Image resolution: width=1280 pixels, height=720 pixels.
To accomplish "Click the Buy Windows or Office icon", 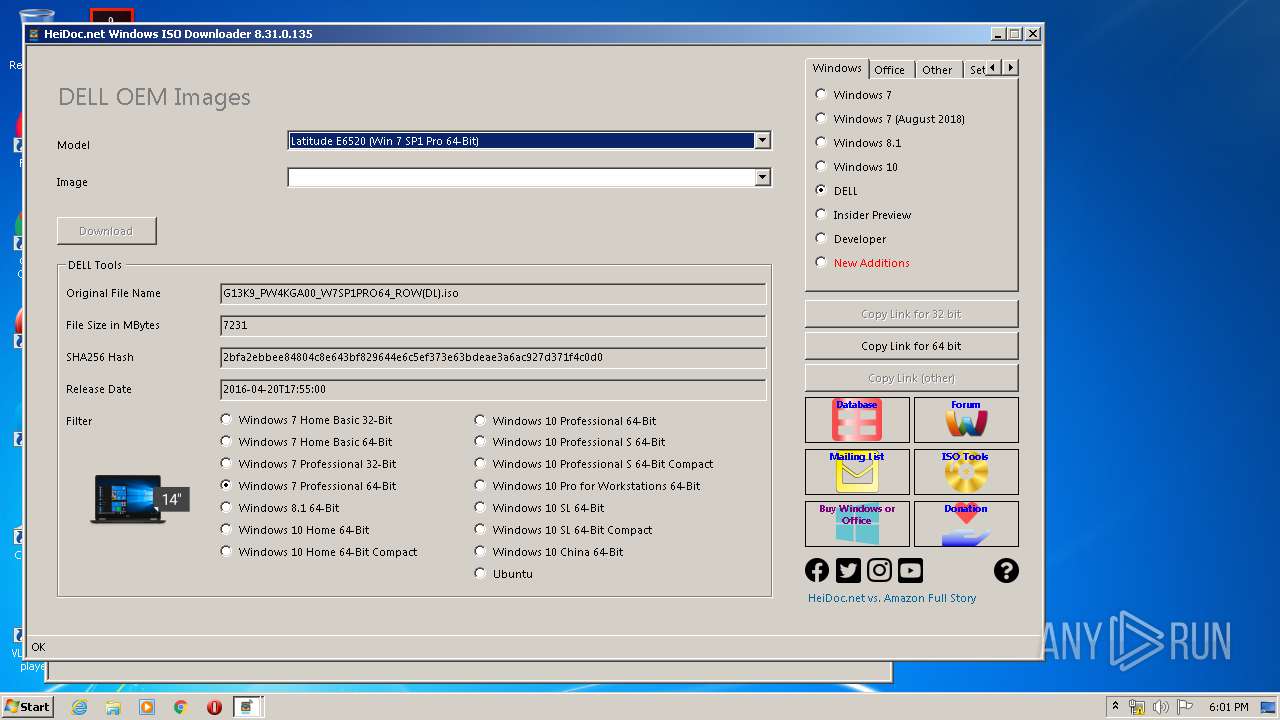I will pos(857,524).
